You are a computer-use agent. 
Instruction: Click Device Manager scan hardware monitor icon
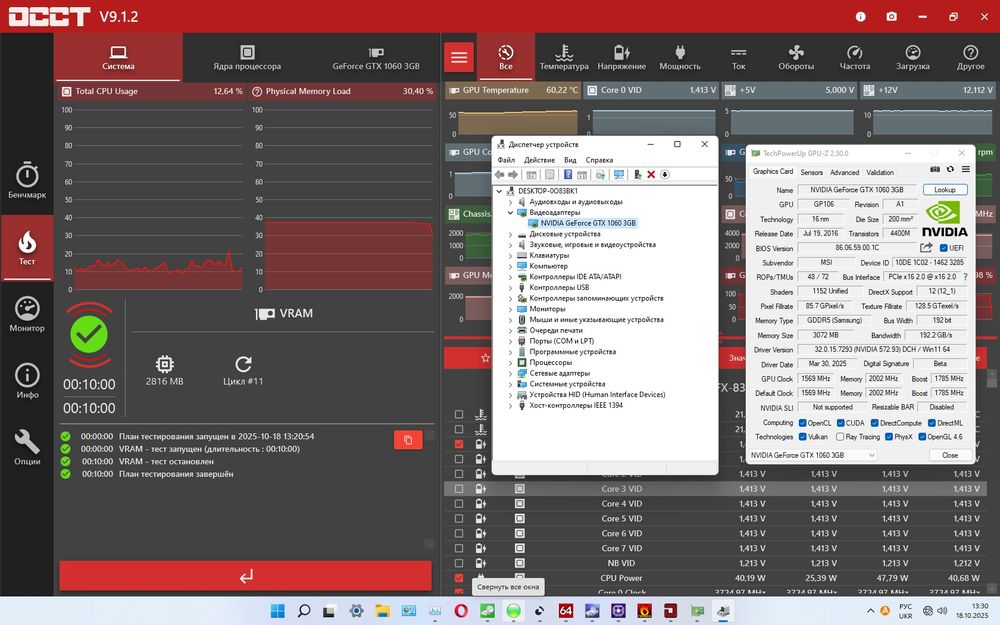pyautogui.click(x=619, y=175)
